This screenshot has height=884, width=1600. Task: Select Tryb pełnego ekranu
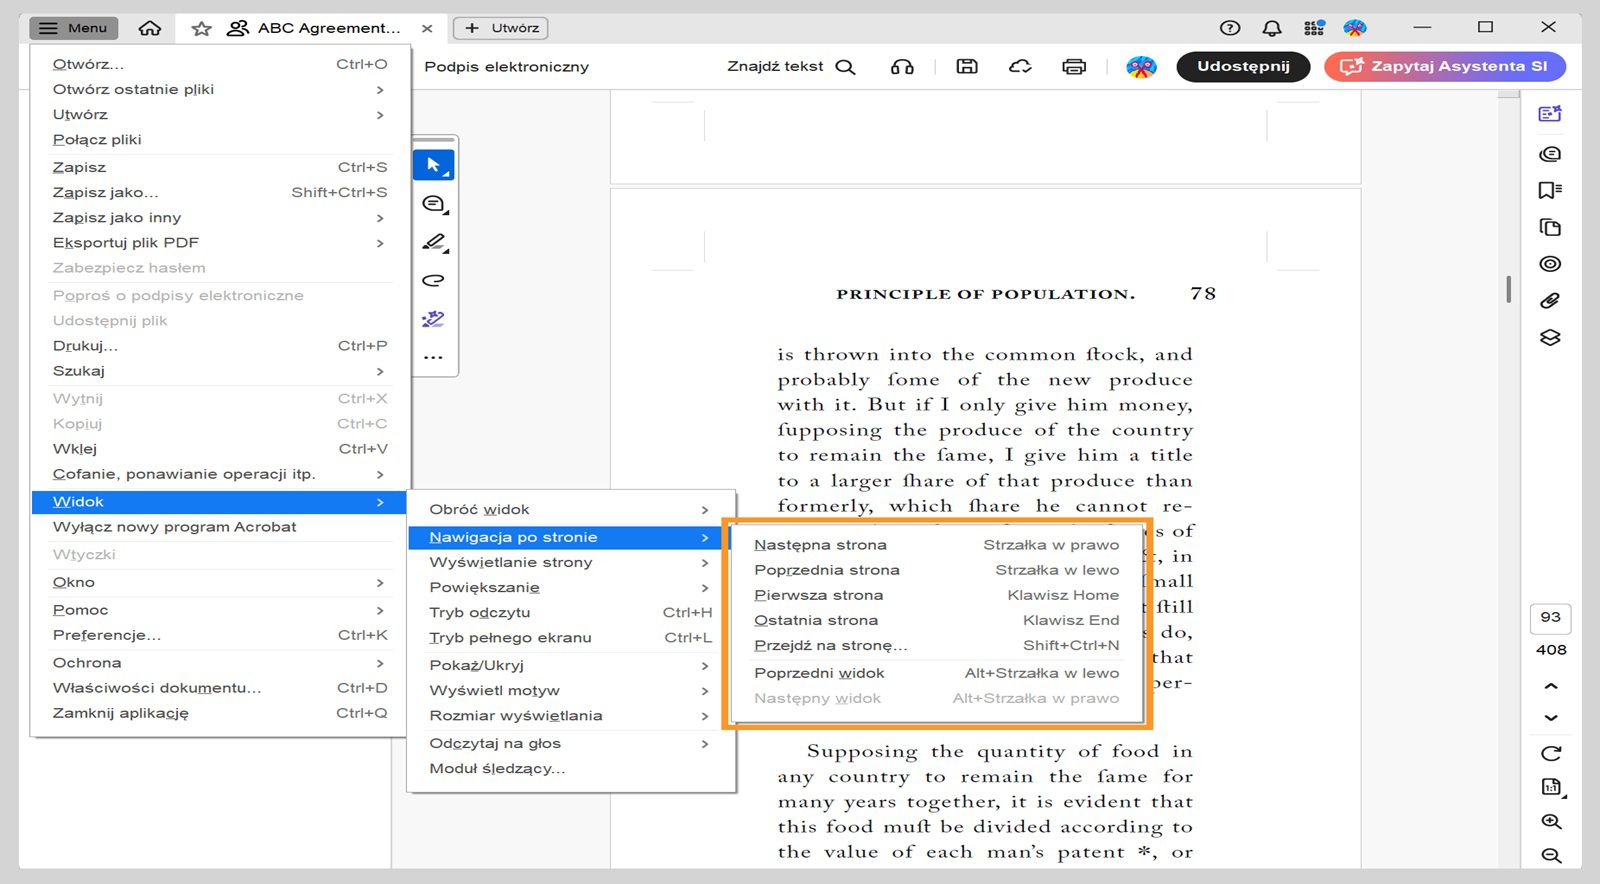(570, 638)
